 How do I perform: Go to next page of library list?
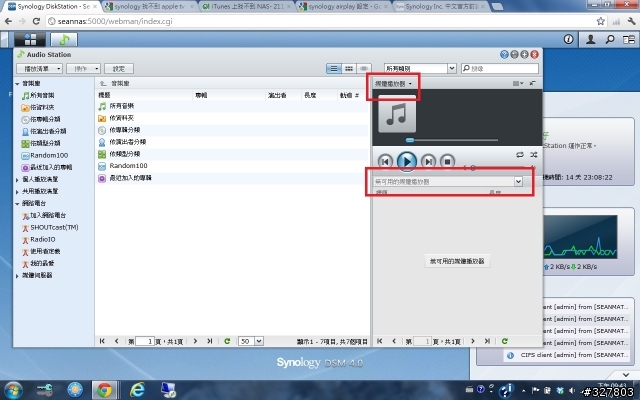(x=195, y=341)
